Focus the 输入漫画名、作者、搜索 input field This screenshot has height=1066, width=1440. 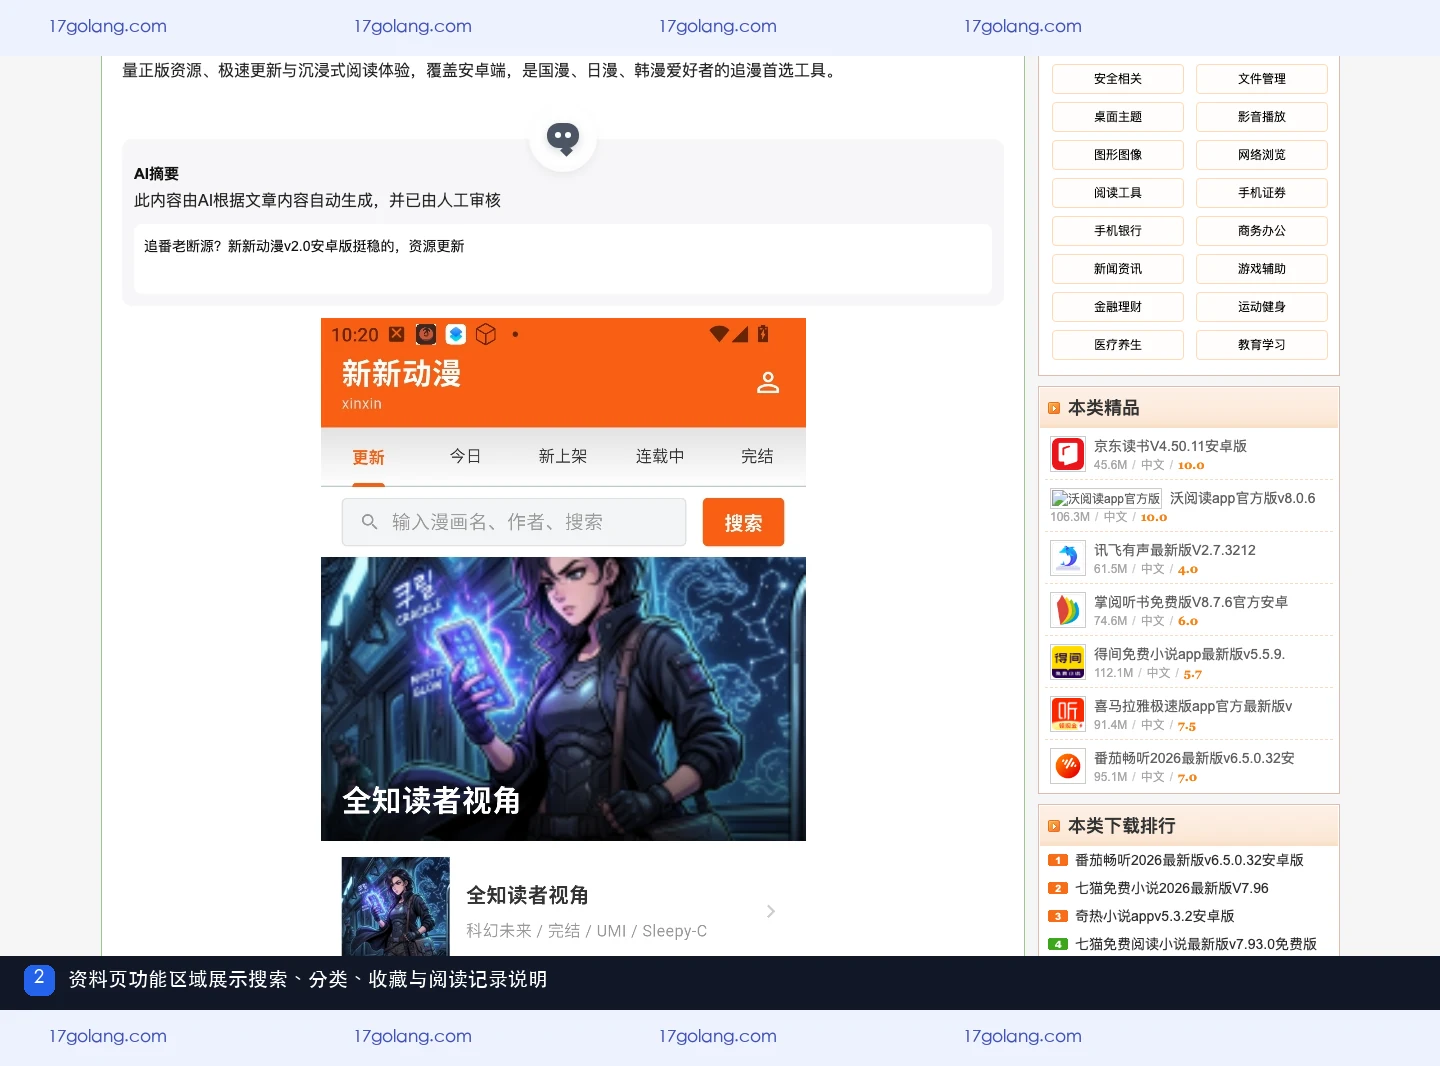tap(514, 522)
